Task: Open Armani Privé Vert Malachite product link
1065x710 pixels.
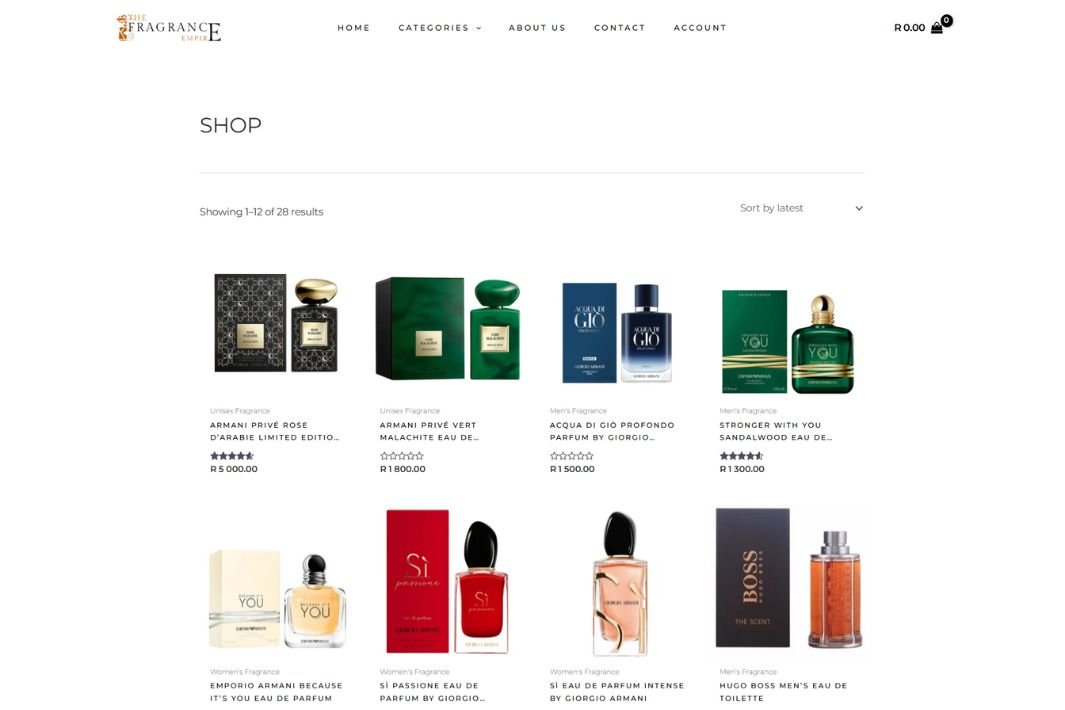Action: pyautogui.click(x=429, y=431)
